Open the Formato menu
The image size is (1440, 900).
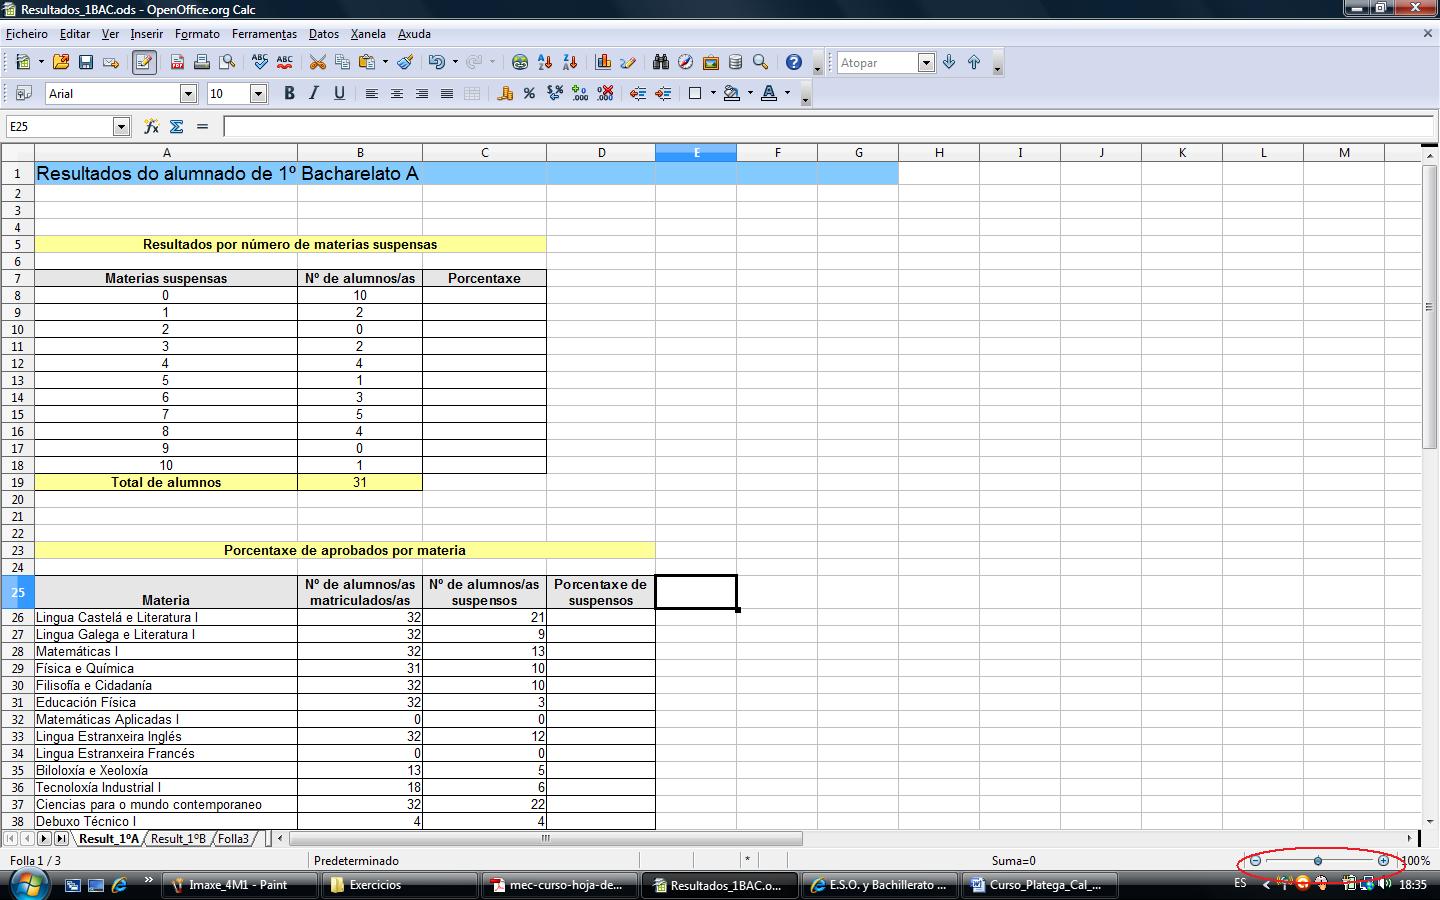pos(197,34)
